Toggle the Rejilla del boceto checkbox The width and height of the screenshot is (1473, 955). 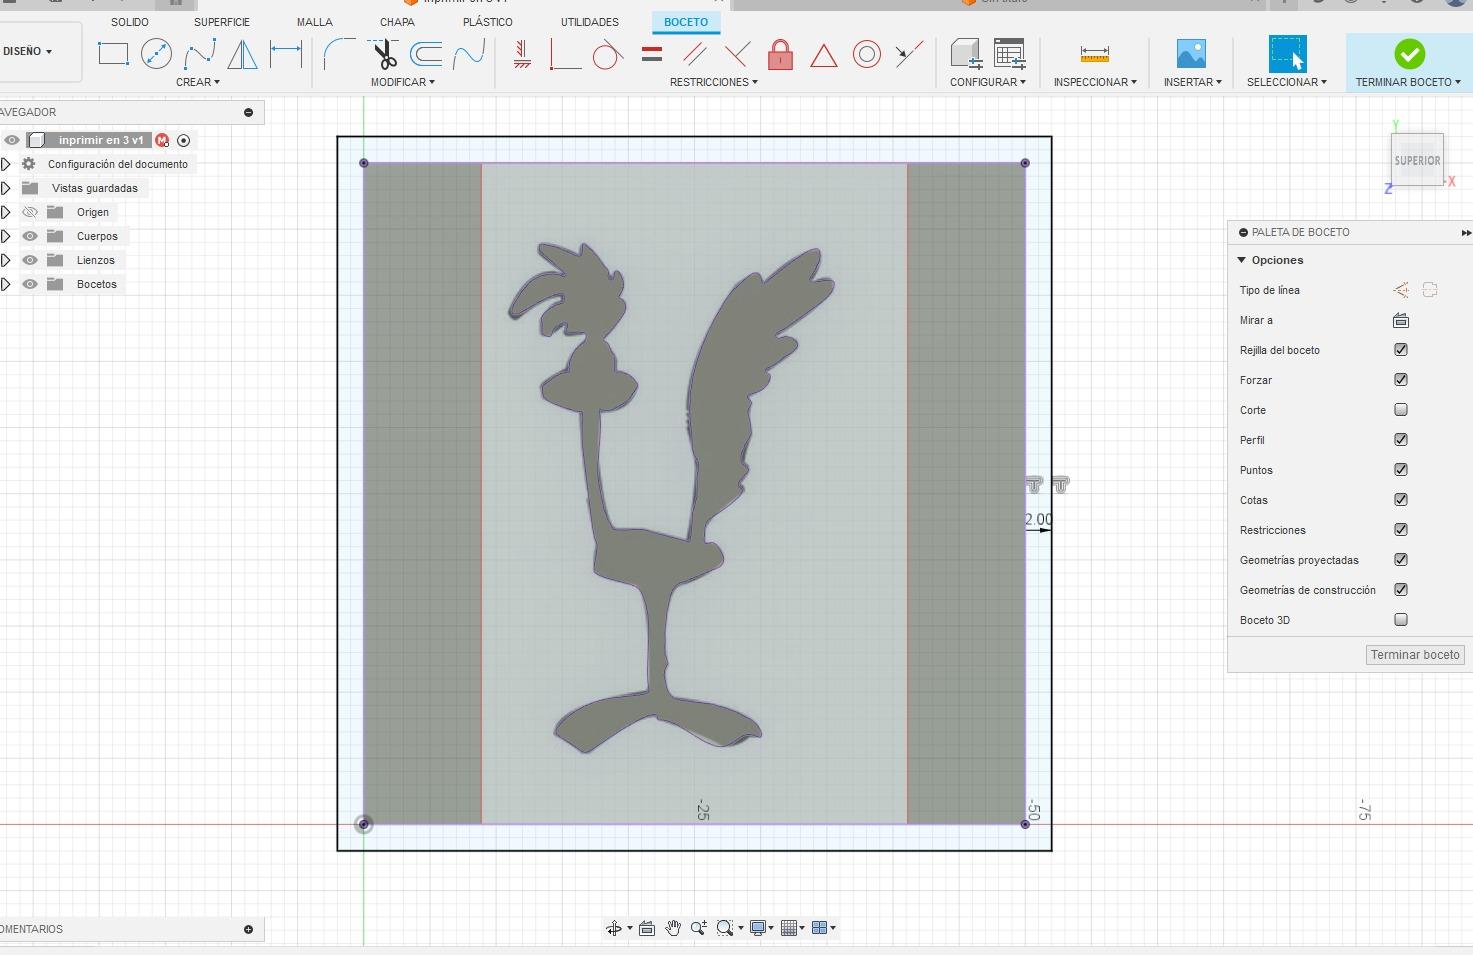[1401, 350]
